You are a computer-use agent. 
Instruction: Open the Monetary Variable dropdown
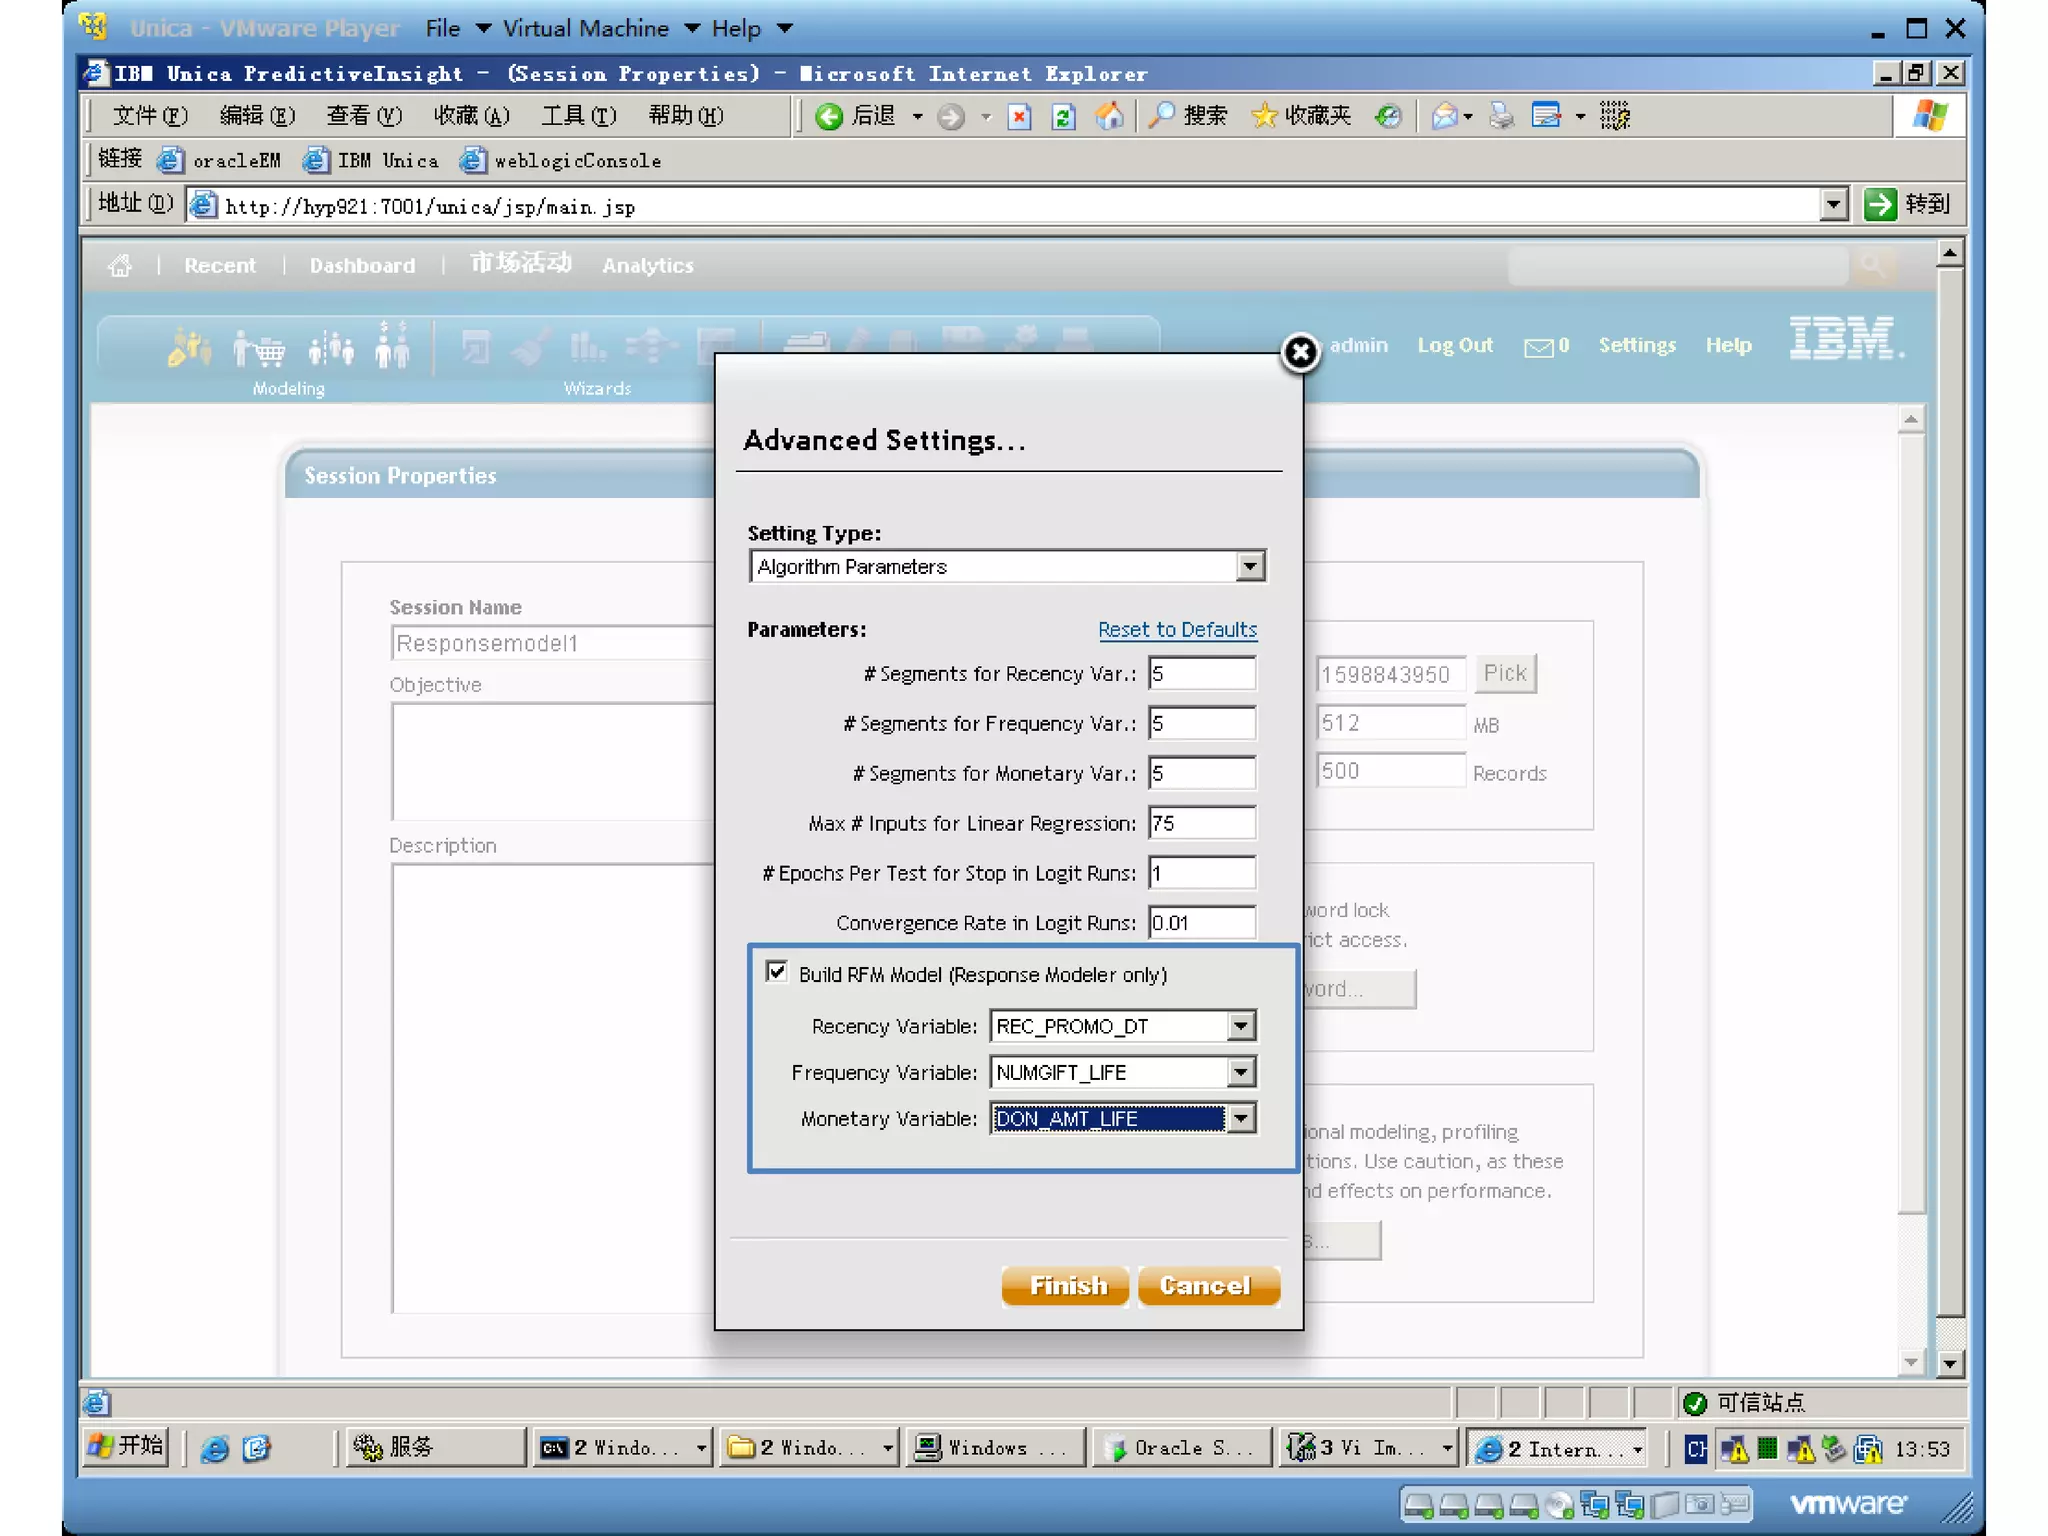coord(1240,1119)
